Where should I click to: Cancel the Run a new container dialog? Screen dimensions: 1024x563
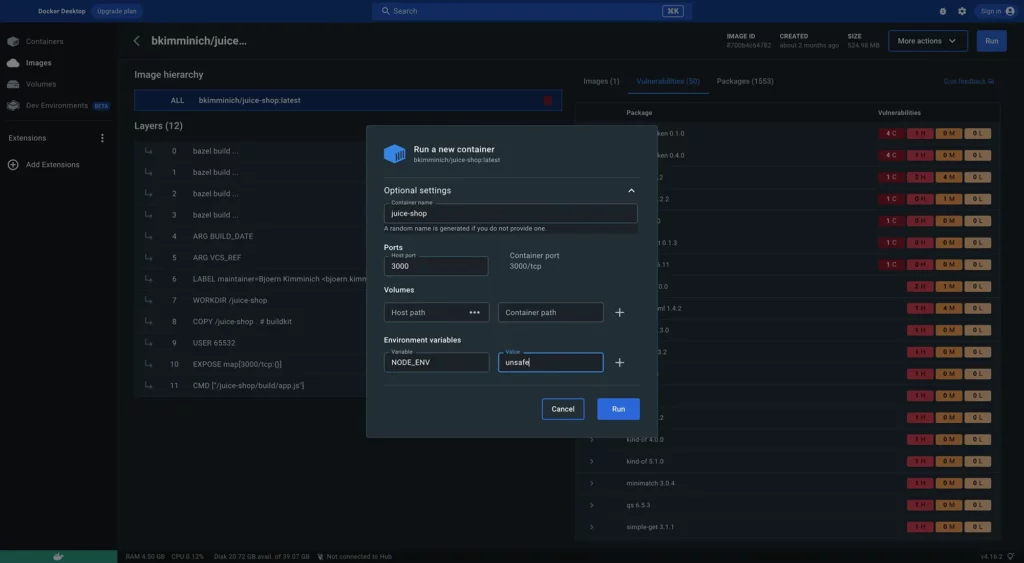563,409
